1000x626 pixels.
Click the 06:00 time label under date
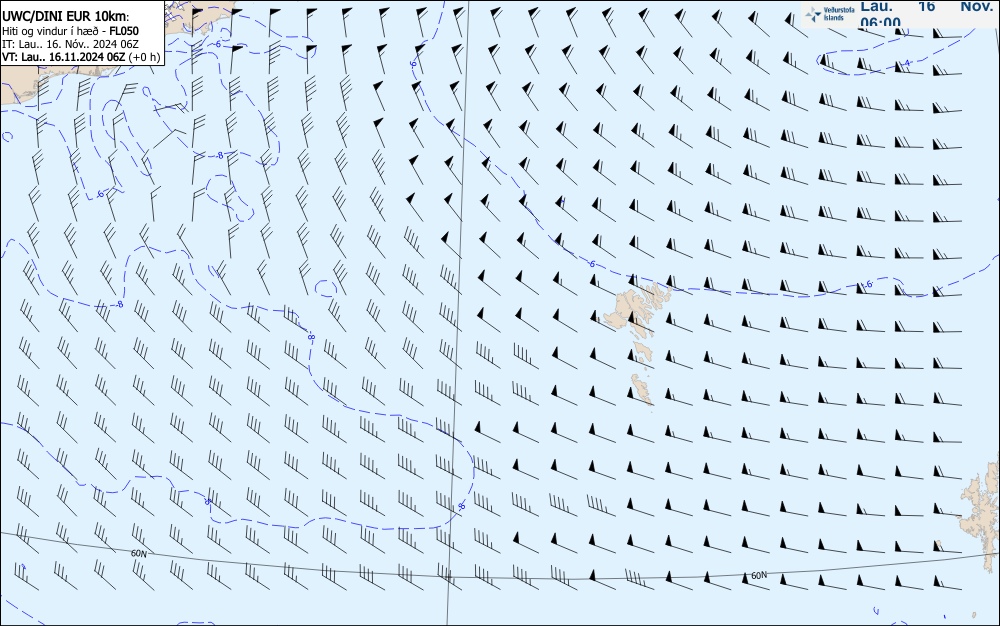[x=881, y=22]
